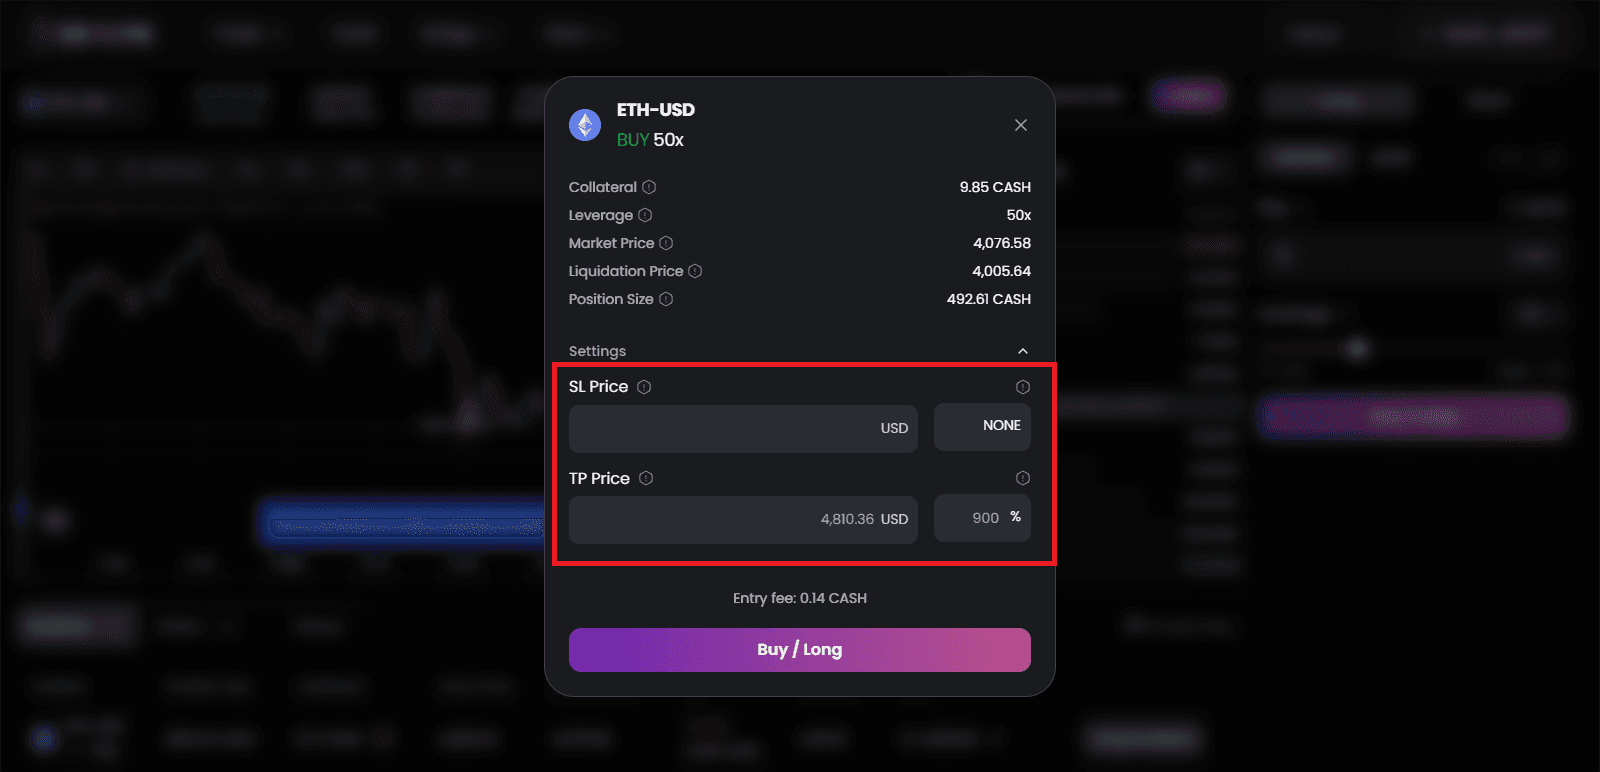Close the ETH-USD order dialog

pyautogui.click(x=1021, y=125)
